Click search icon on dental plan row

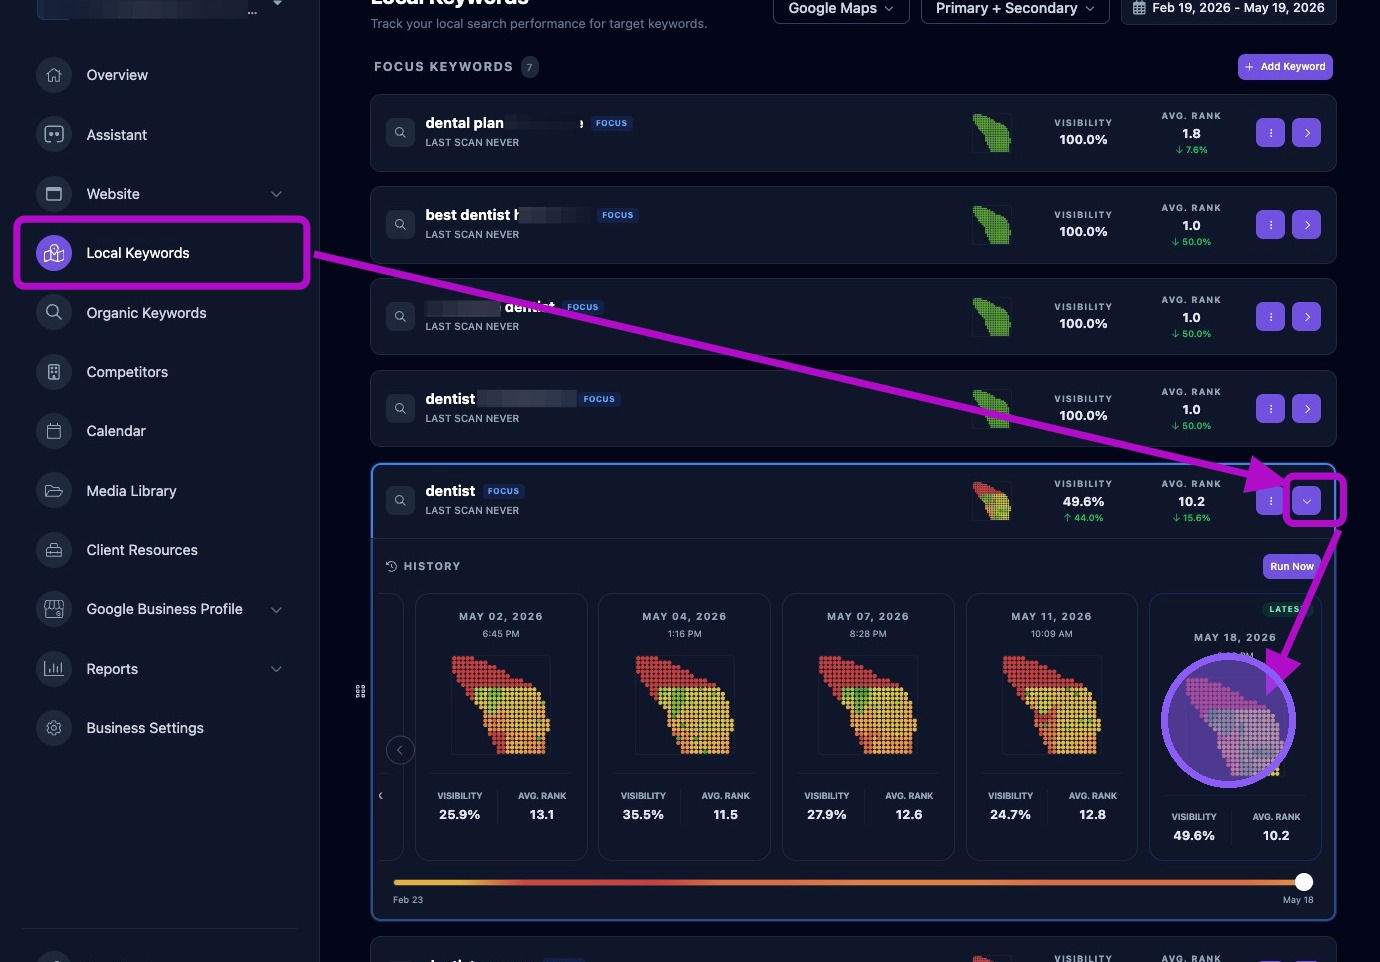point(400,133)
